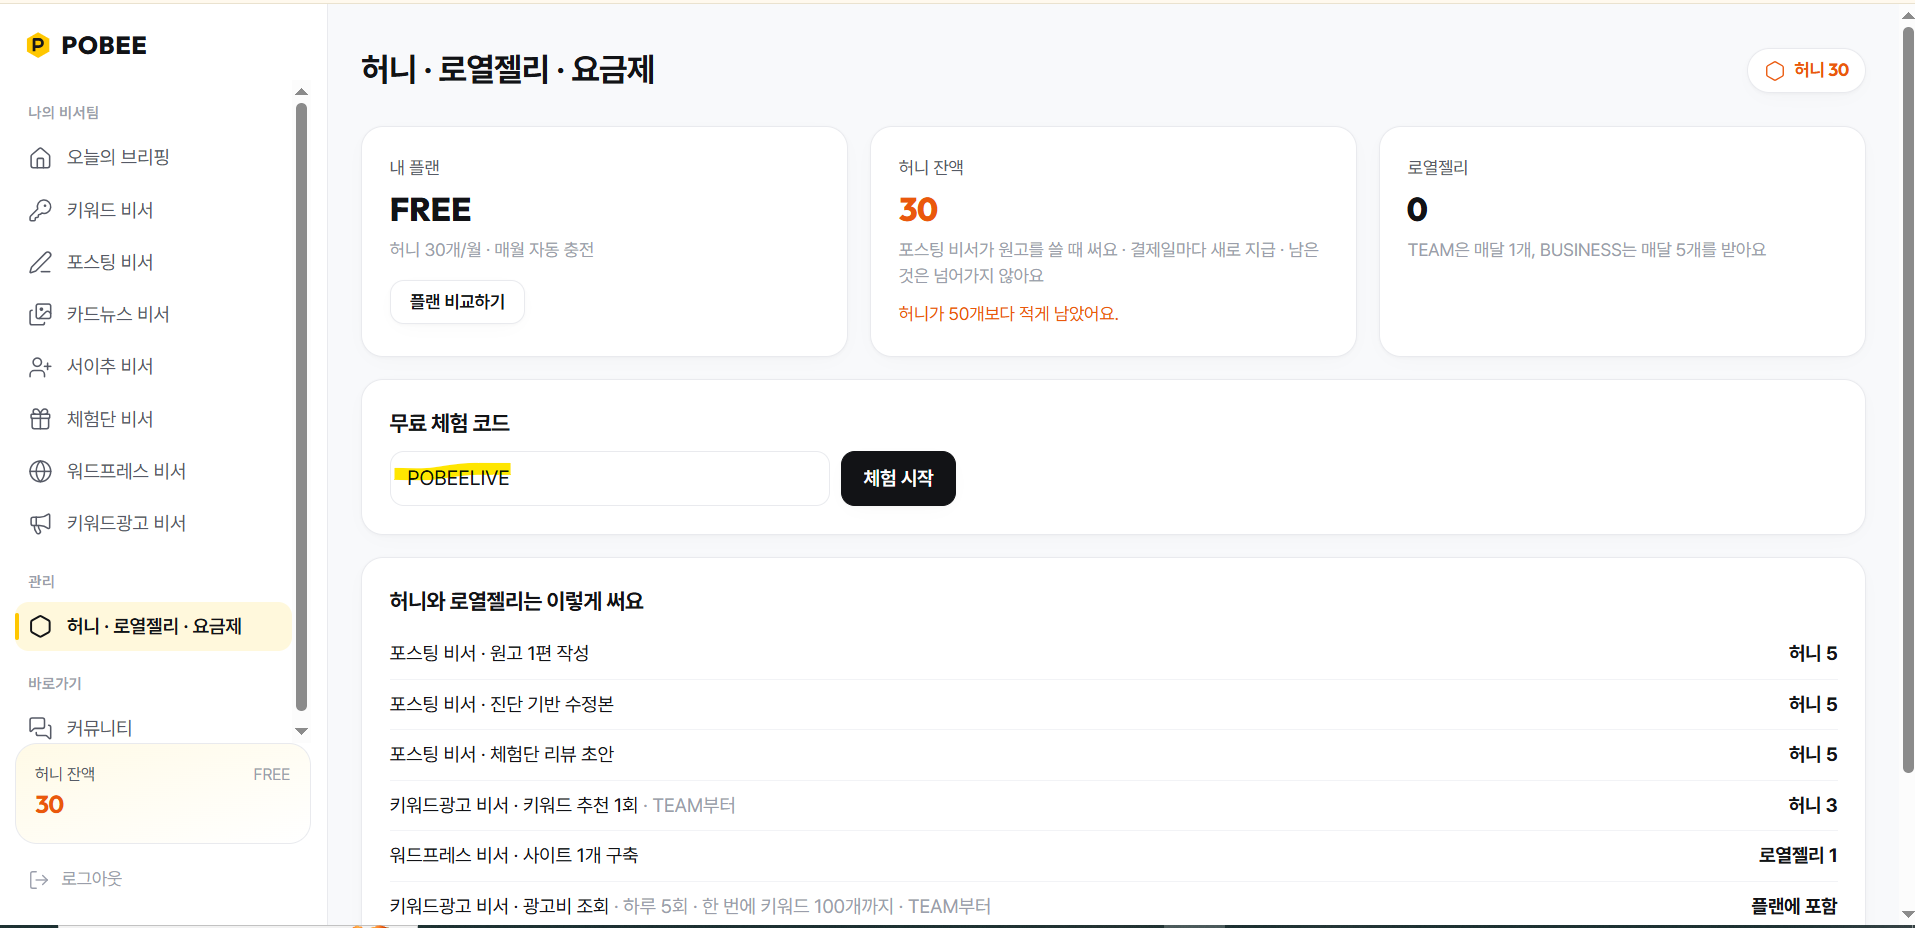This screenshot has height=928, width=1915.
Task: Open 워드프레스 비서 globe icon
Action: click(40, 471)
